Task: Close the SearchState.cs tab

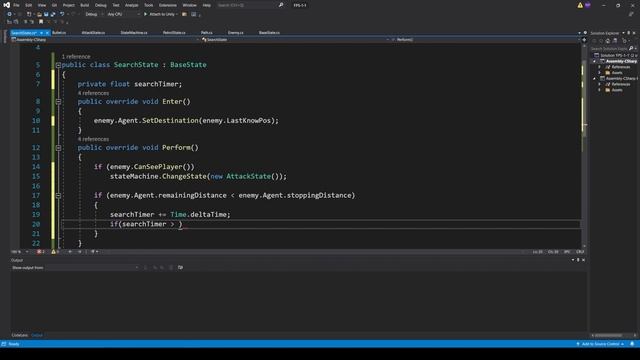Action: point(47,33)
